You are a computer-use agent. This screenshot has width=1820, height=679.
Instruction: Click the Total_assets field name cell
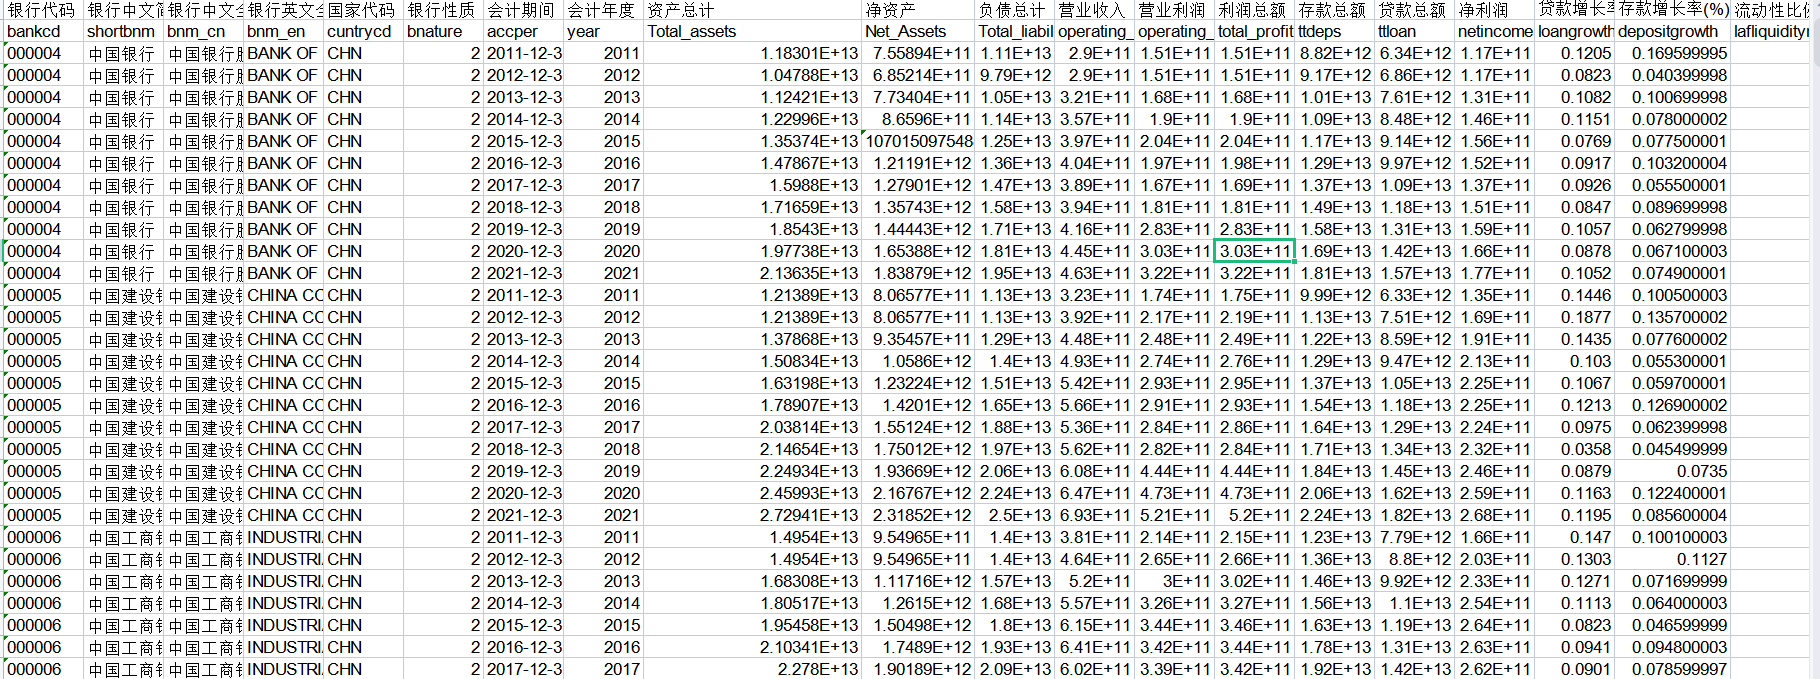(x=753, y=31)
